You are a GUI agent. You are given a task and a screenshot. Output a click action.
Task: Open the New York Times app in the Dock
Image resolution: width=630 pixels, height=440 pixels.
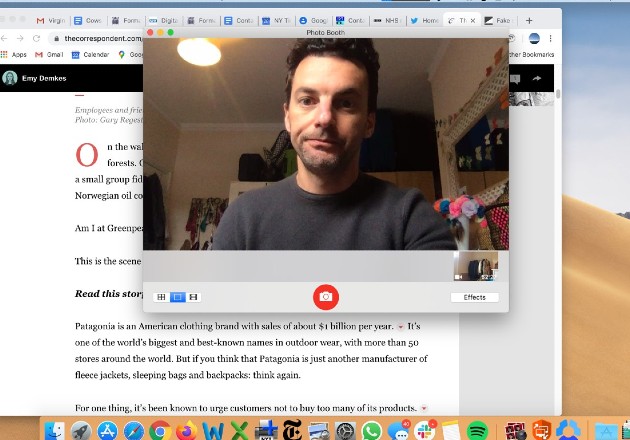click(292, 431)
